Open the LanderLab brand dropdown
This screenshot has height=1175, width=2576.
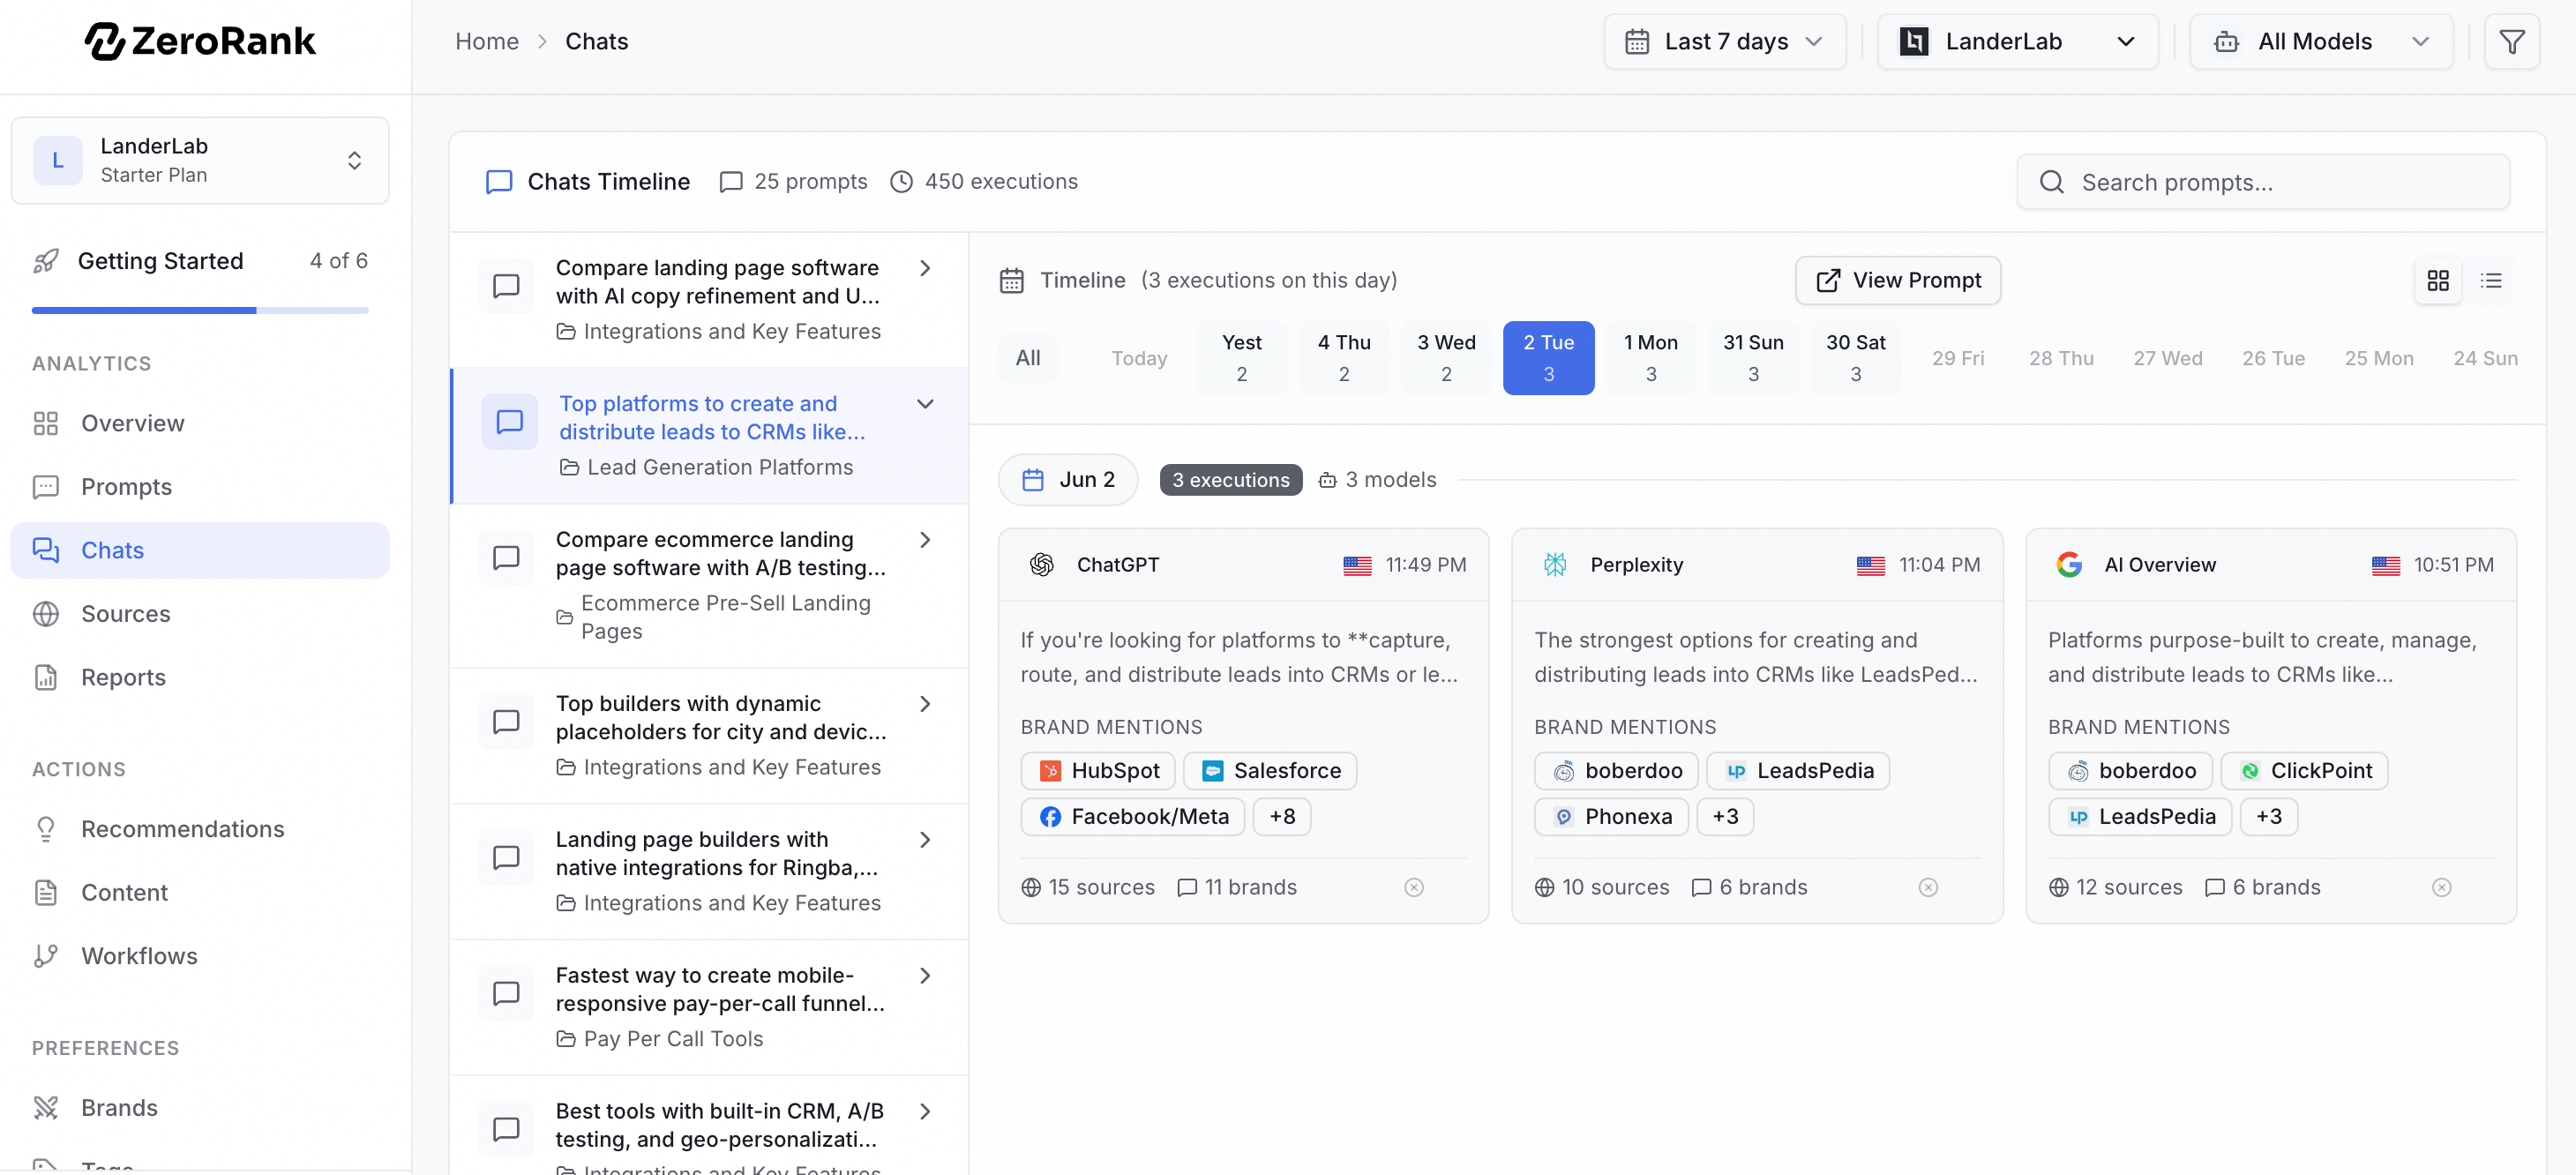click(2017, 41)
